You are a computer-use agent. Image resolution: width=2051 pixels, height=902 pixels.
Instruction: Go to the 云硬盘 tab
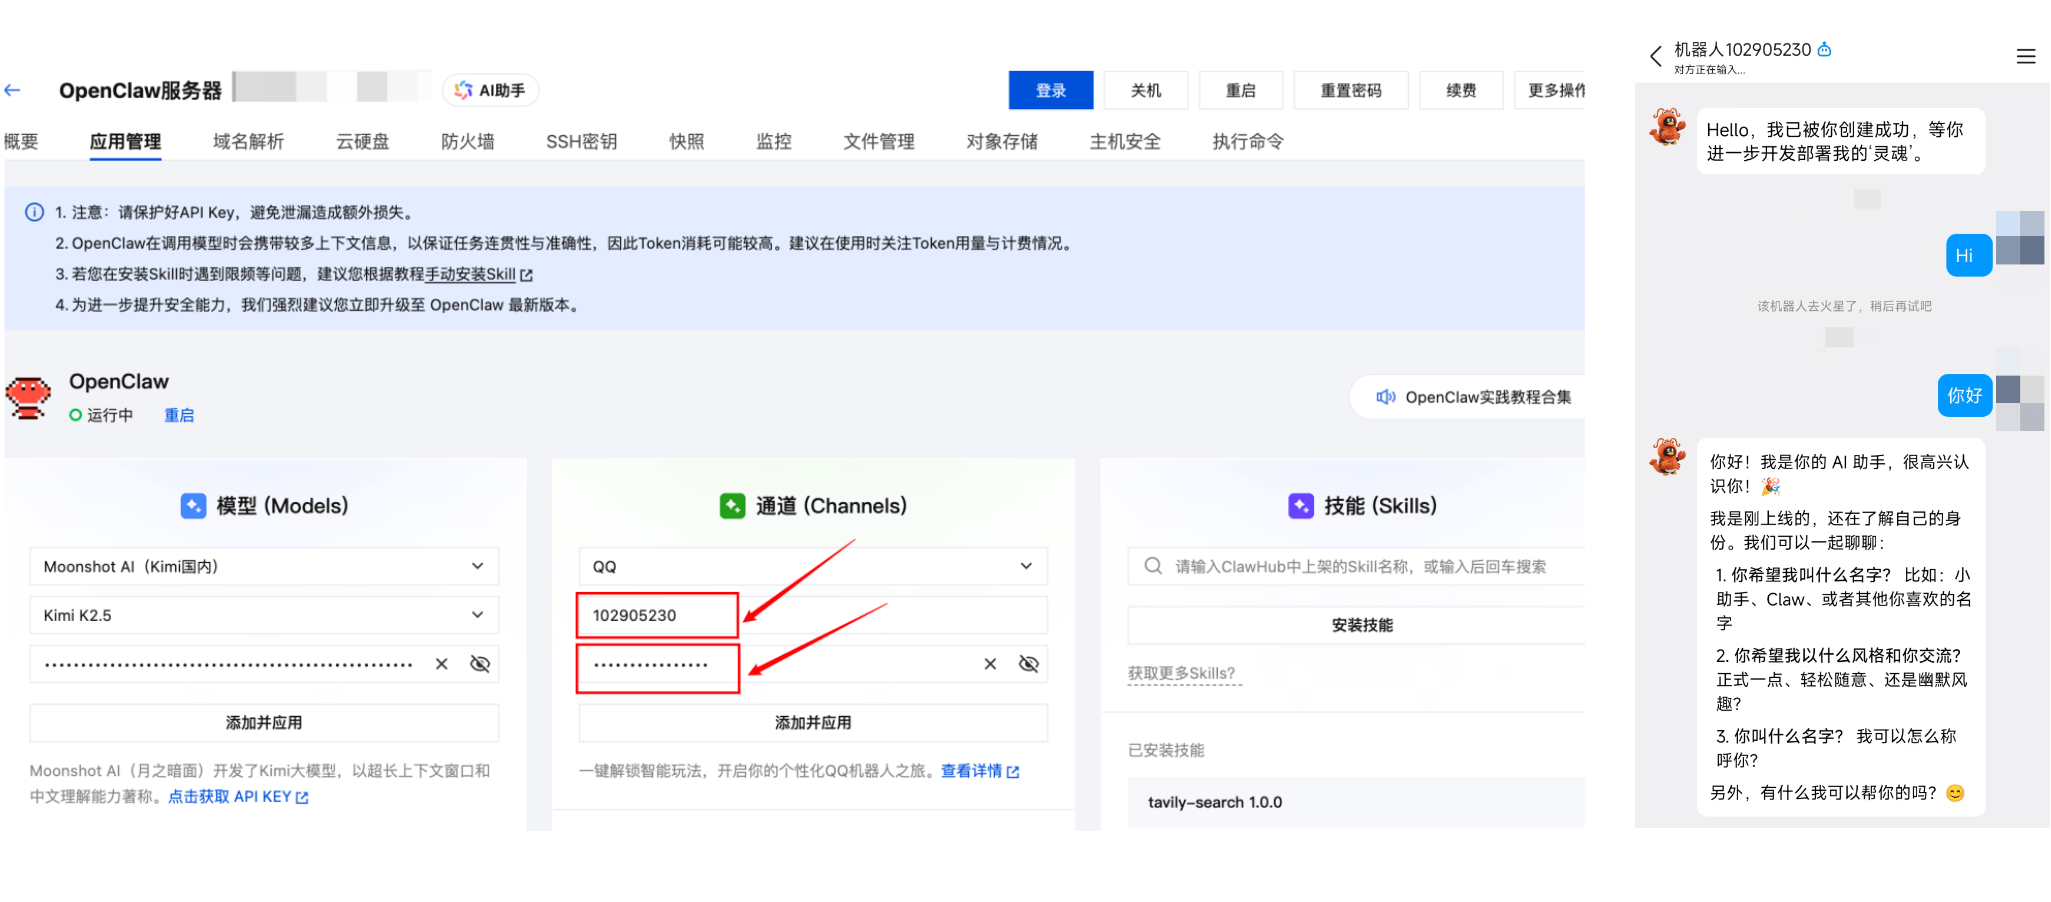362,141
